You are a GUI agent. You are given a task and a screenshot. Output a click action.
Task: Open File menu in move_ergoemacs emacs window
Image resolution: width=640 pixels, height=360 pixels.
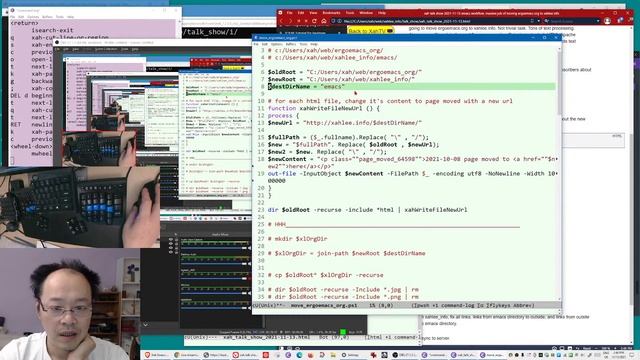pyautogui.click(x=256, y=44)
